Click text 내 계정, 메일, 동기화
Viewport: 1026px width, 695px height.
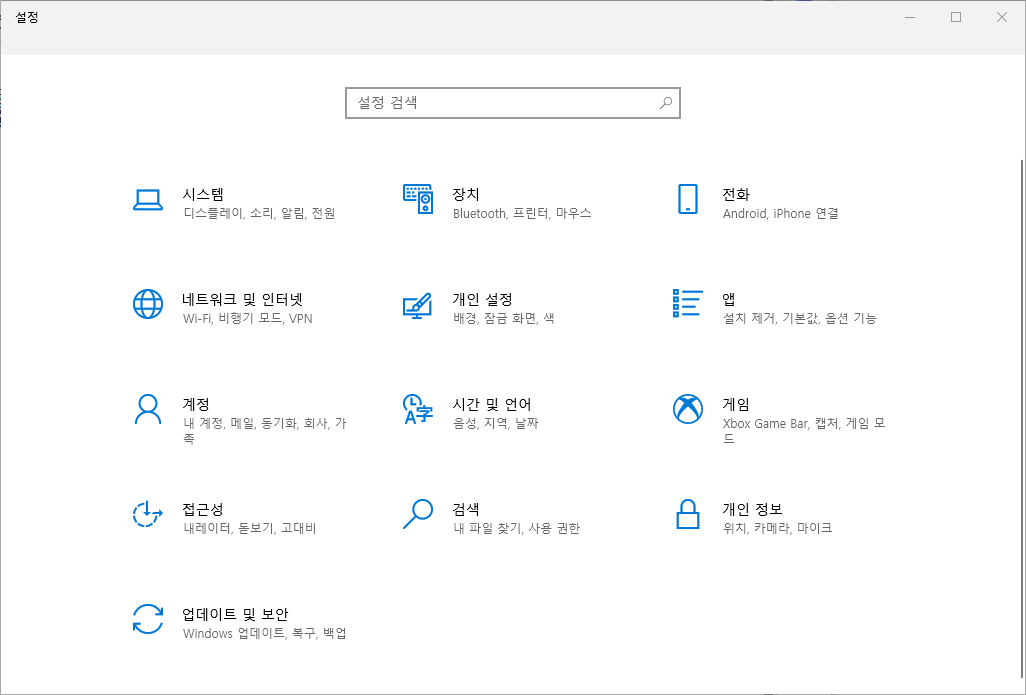coord(240,423)
